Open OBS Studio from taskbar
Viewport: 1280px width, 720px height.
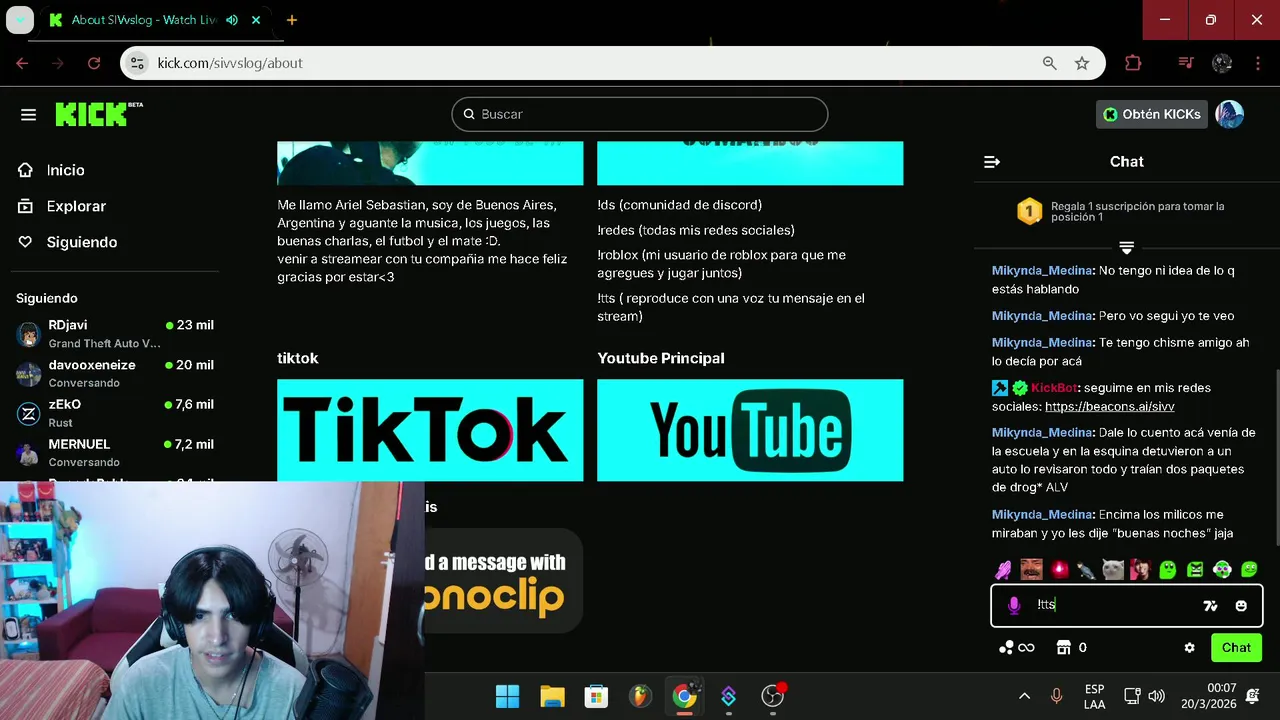click(772, 696)
